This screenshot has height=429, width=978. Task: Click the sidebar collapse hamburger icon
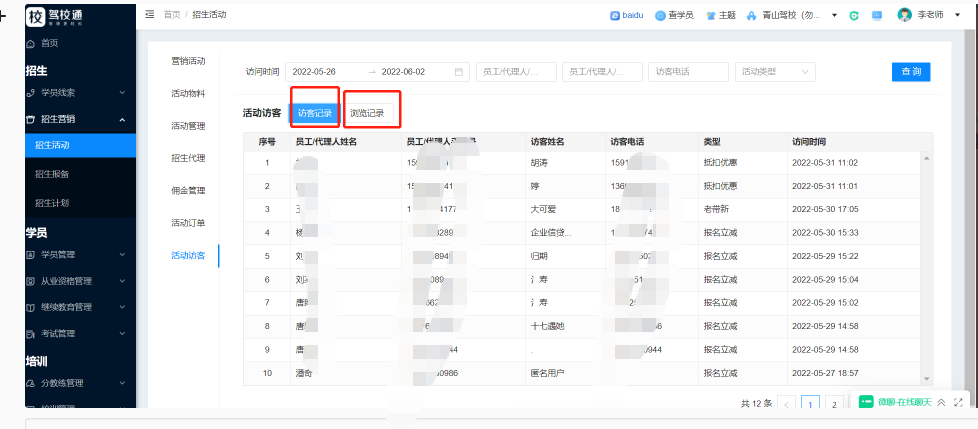[150, 15]
